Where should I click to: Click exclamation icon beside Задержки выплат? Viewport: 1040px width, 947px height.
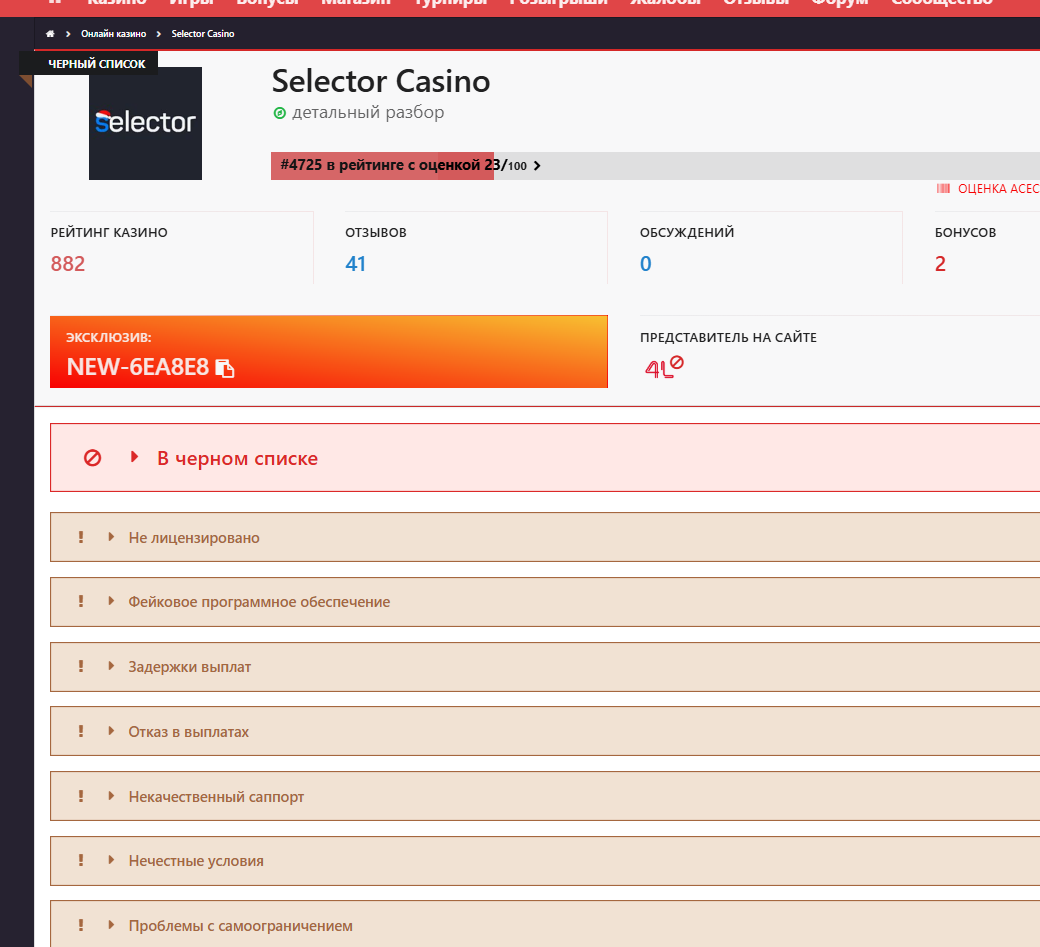[x=81, y=666]
